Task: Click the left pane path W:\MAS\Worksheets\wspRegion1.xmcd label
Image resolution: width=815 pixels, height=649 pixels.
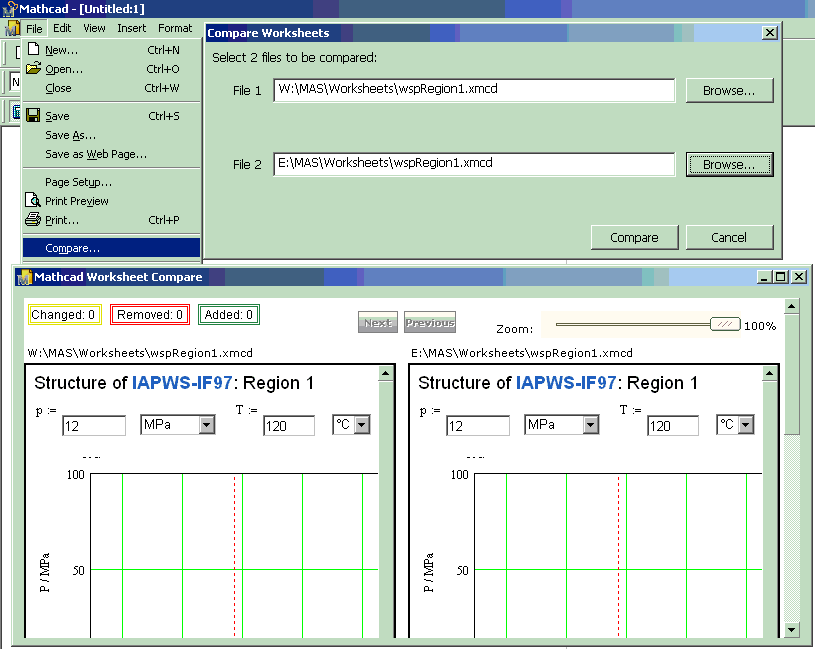Action: click(140, 353)
